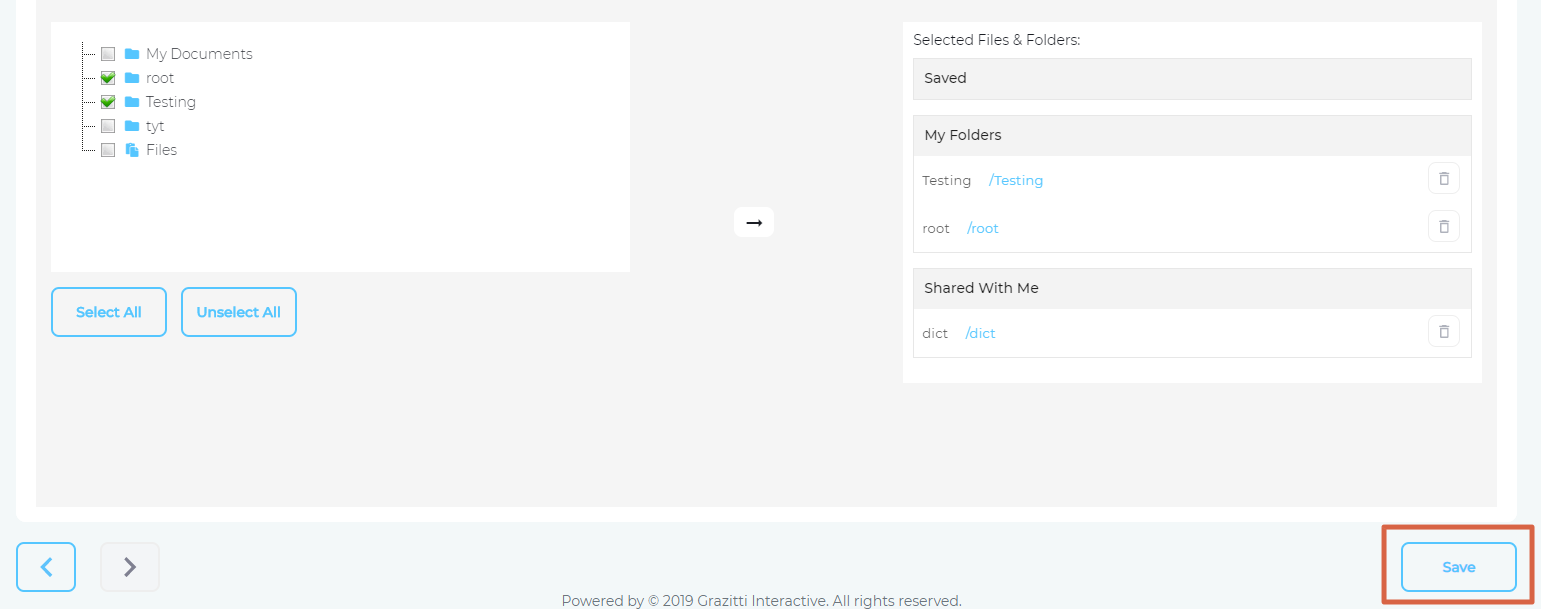Delete the Testing folder from selection
The height and width of the screenshot is (609, 1541).
click(1443, 179)
